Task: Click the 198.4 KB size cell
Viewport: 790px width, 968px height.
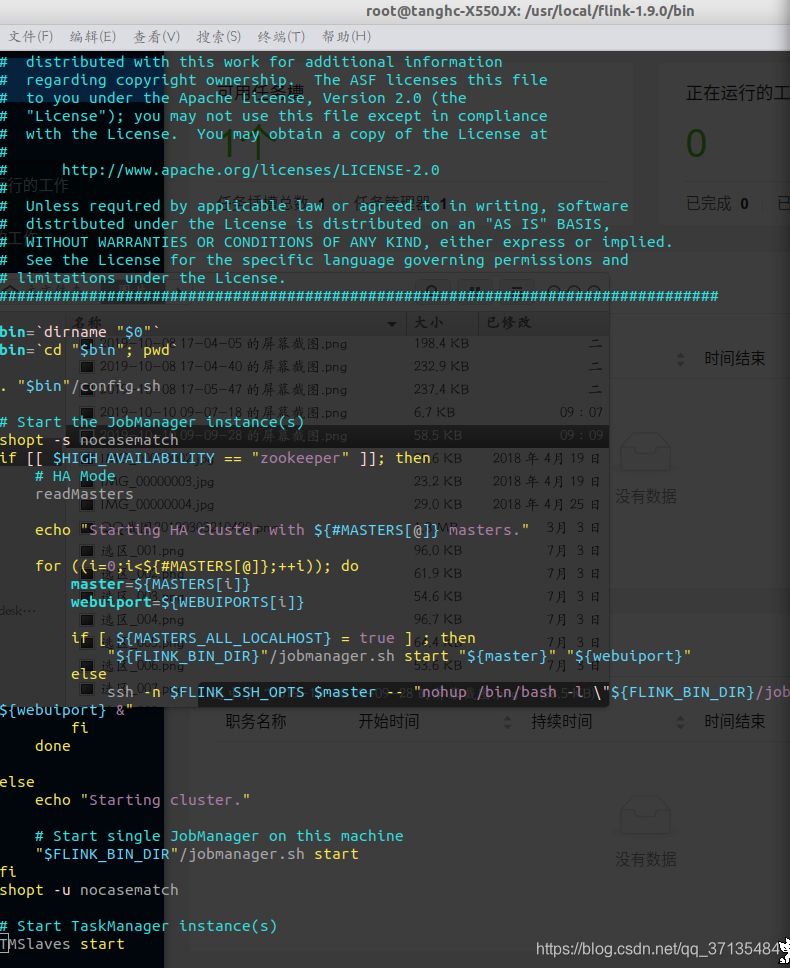Action: tap(442, 343)
